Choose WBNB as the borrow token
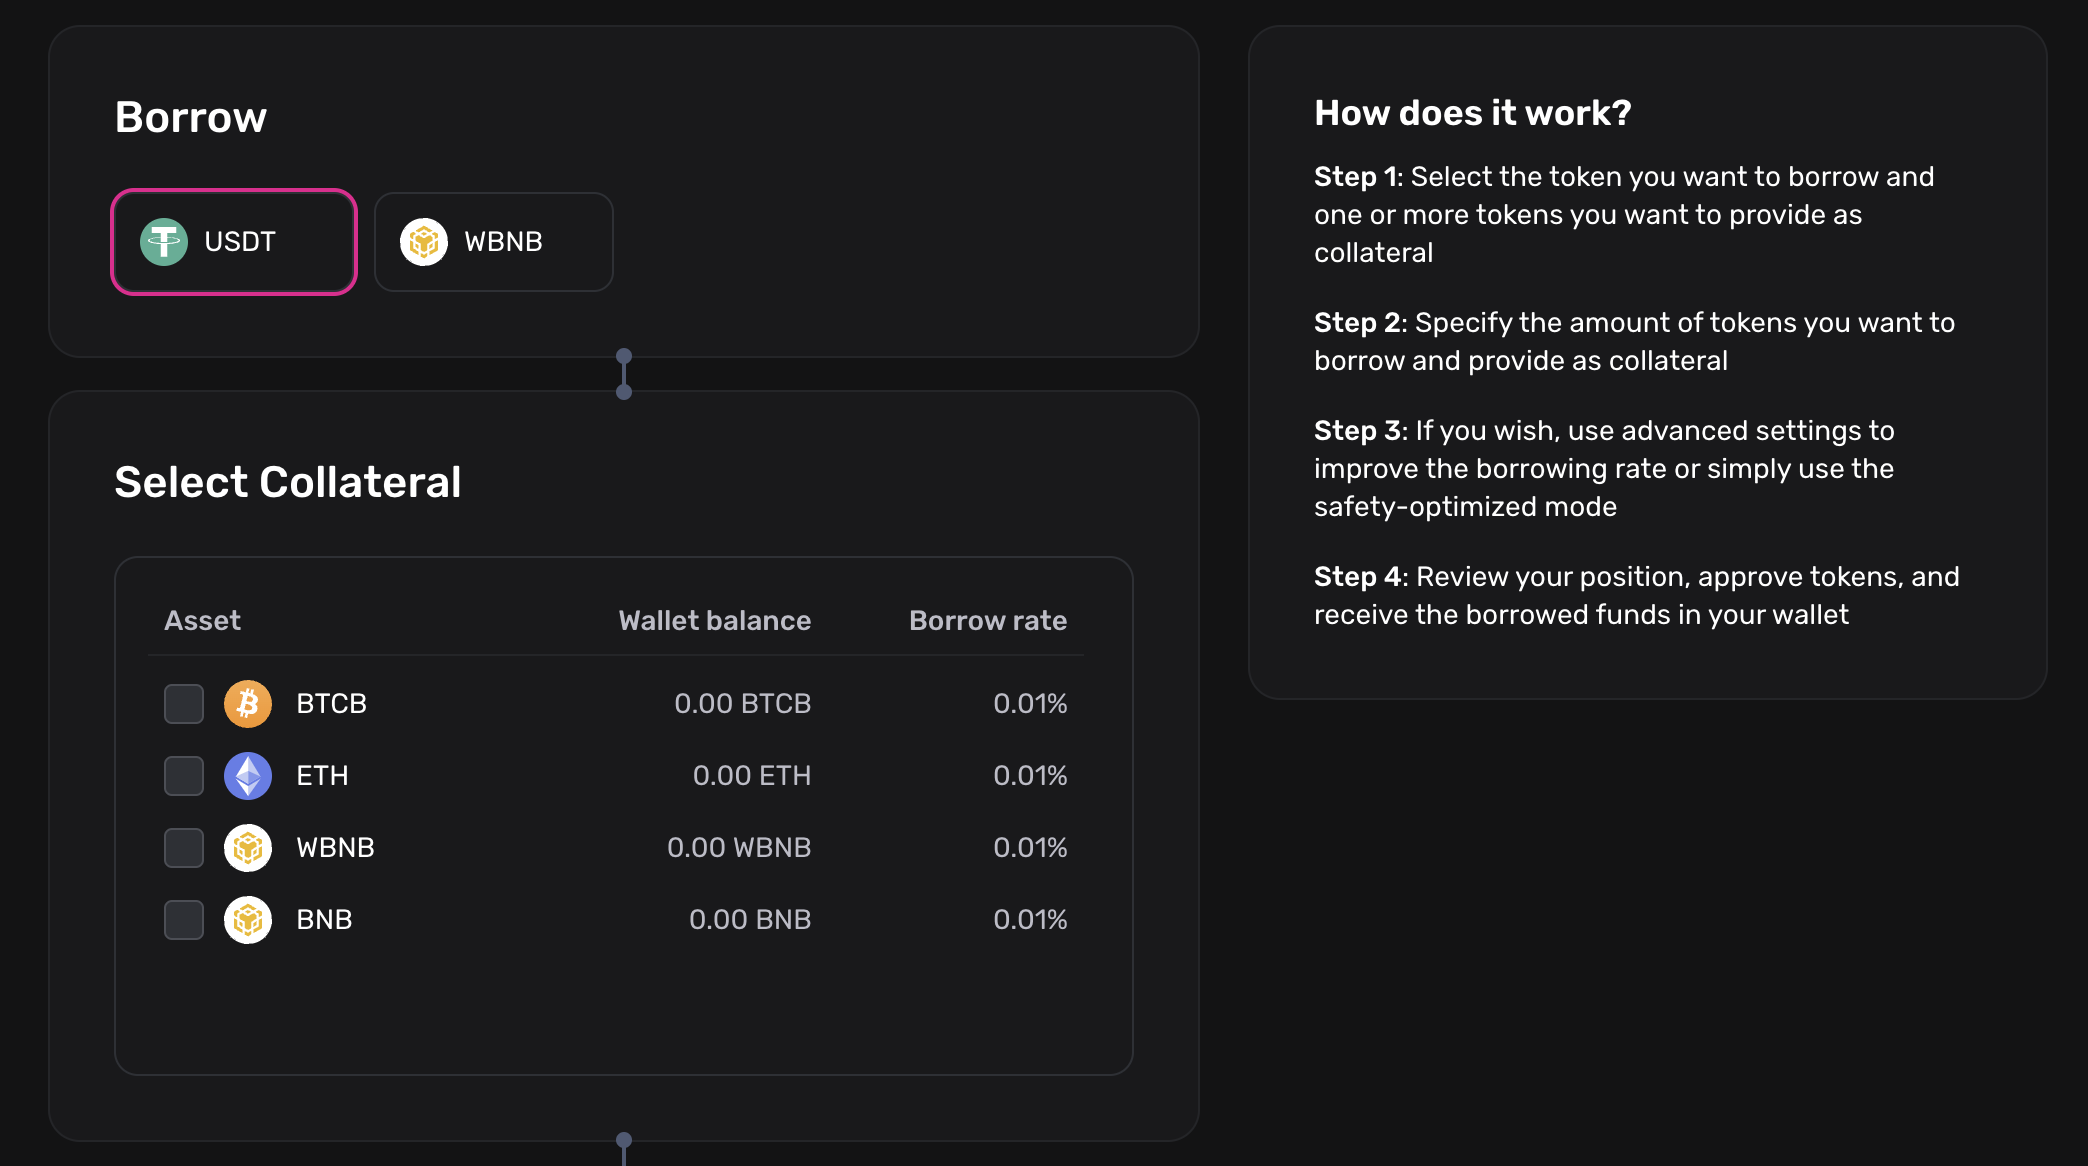Viewport: 2088px width, 1166px height. click(x=493, y=241)
